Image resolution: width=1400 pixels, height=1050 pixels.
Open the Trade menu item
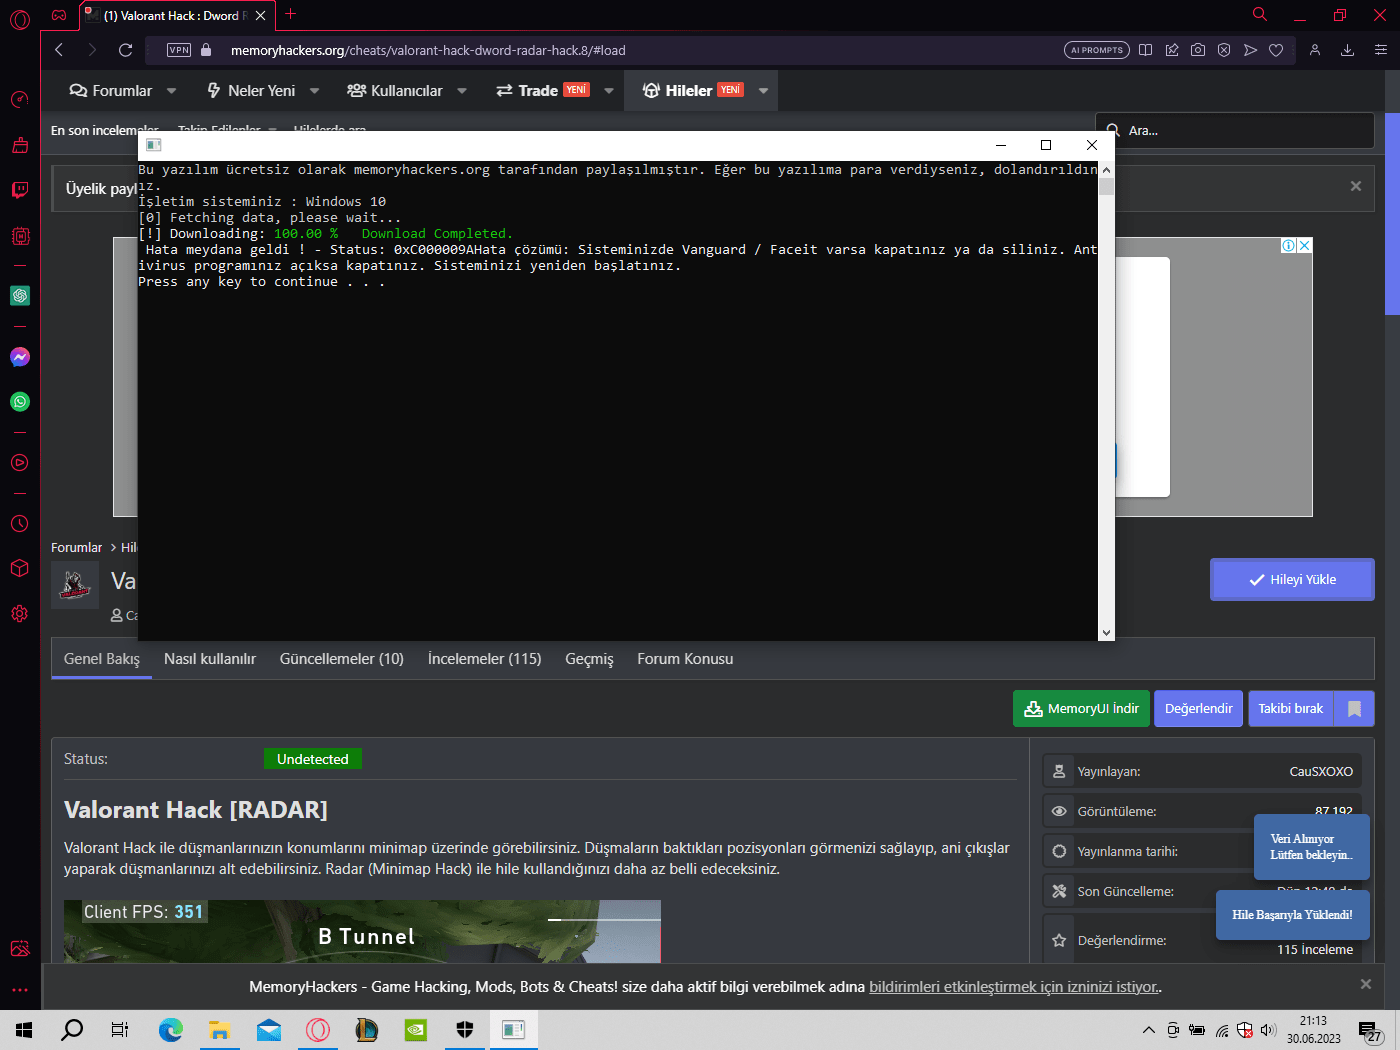coord(543,91)
